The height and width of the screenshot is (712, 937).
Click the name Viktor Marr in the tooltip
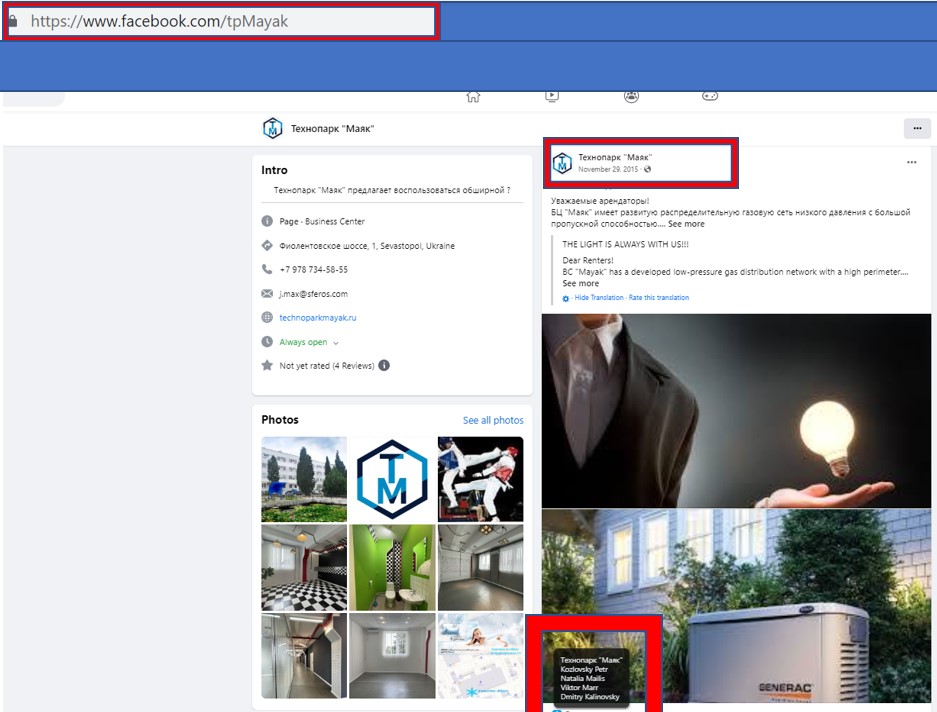[579, 687]
